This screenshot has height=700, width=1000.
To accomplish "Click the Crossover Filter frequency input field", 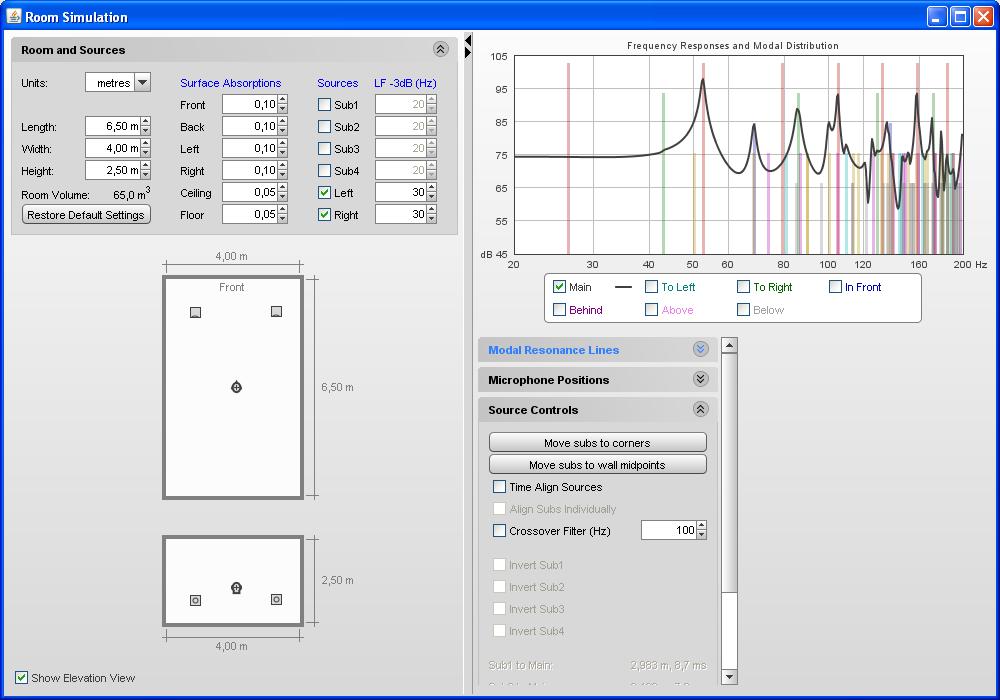I will (x=668, y=531).
